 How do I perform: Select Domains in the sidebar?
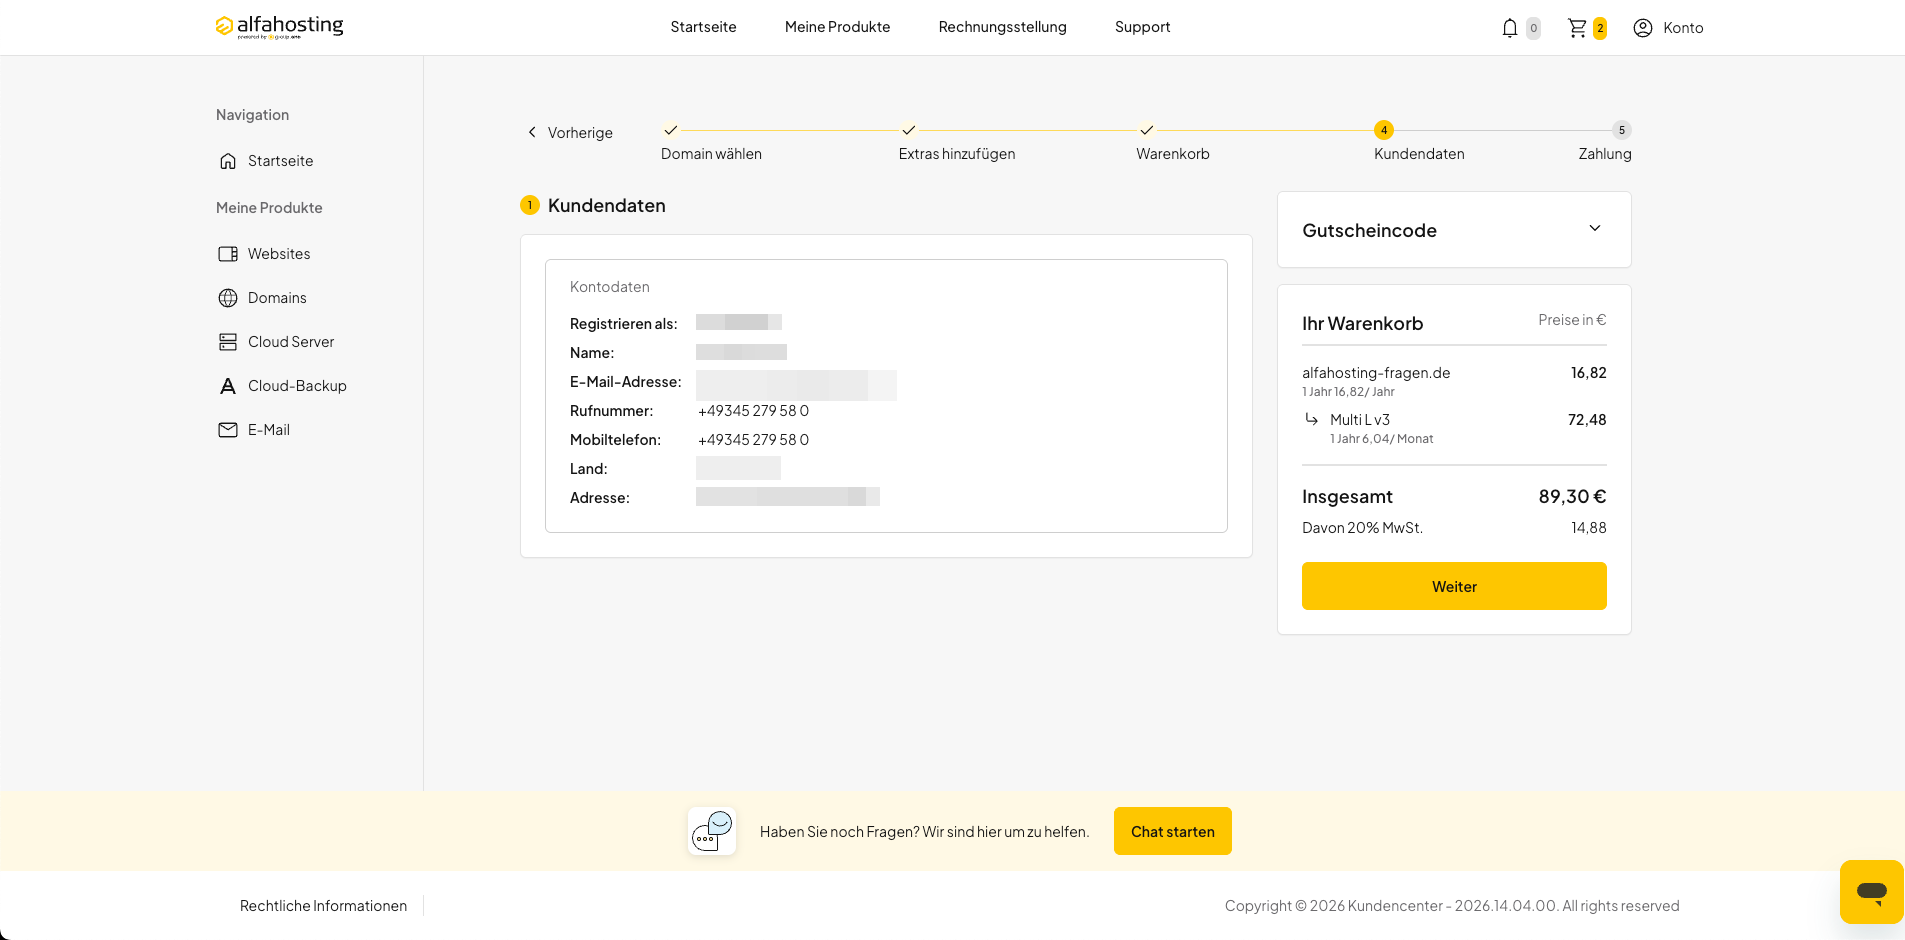277,298
